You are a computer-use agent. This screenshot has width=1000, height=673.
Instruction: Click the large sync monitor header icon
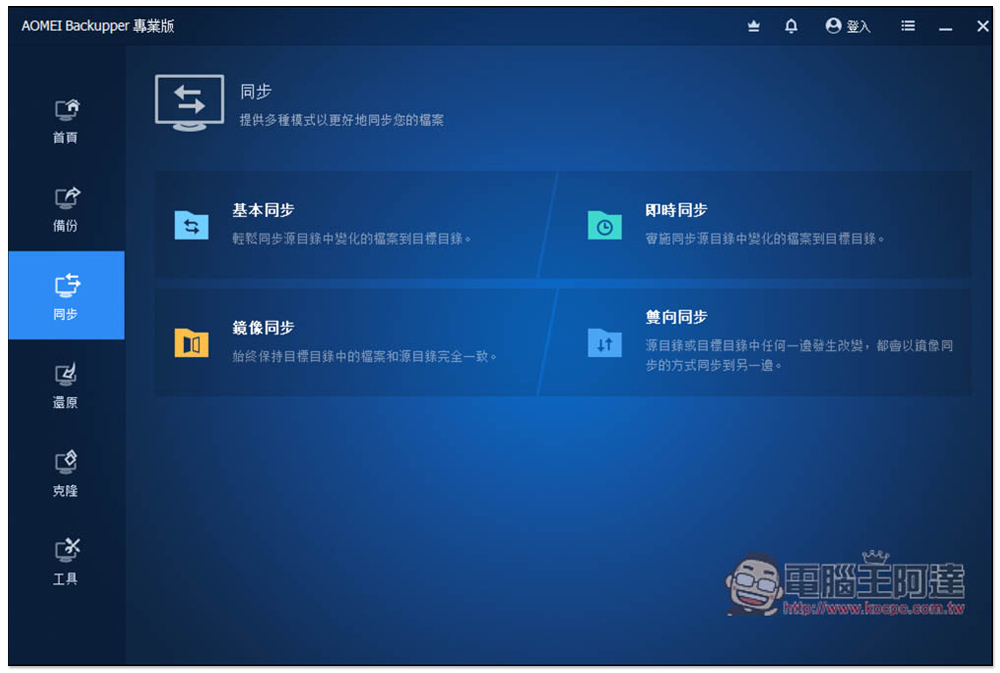point(189,103)
